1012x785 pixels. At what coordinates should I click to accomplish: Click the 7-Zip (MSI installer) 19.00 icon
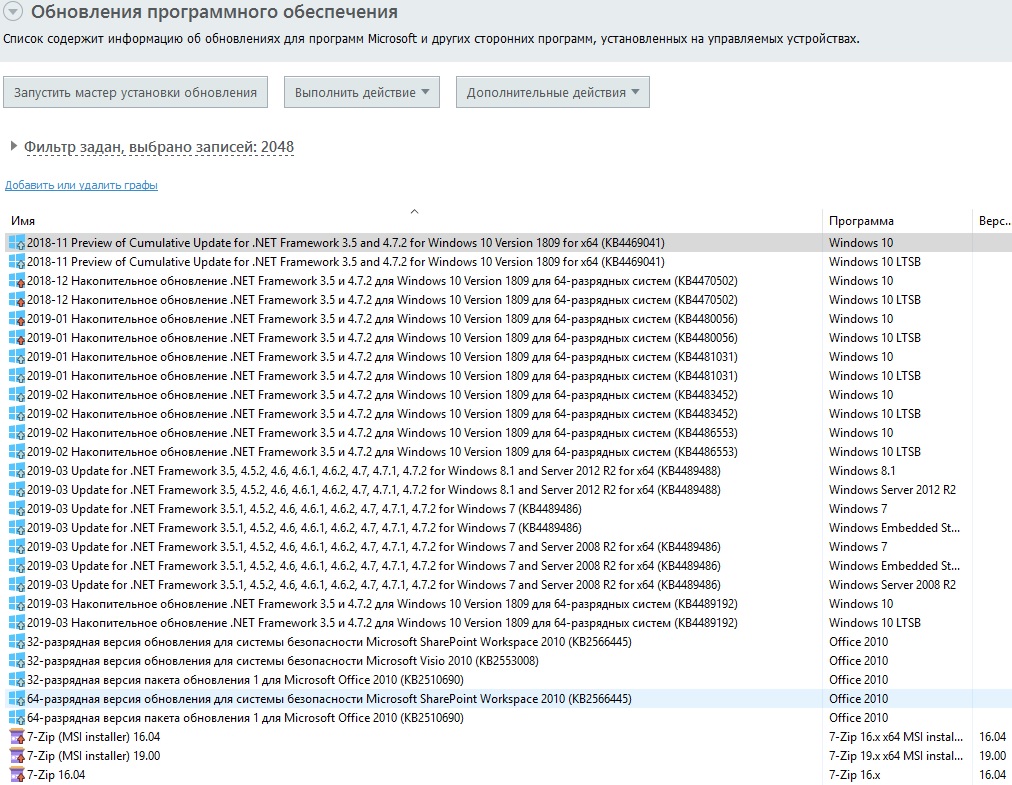17,756
